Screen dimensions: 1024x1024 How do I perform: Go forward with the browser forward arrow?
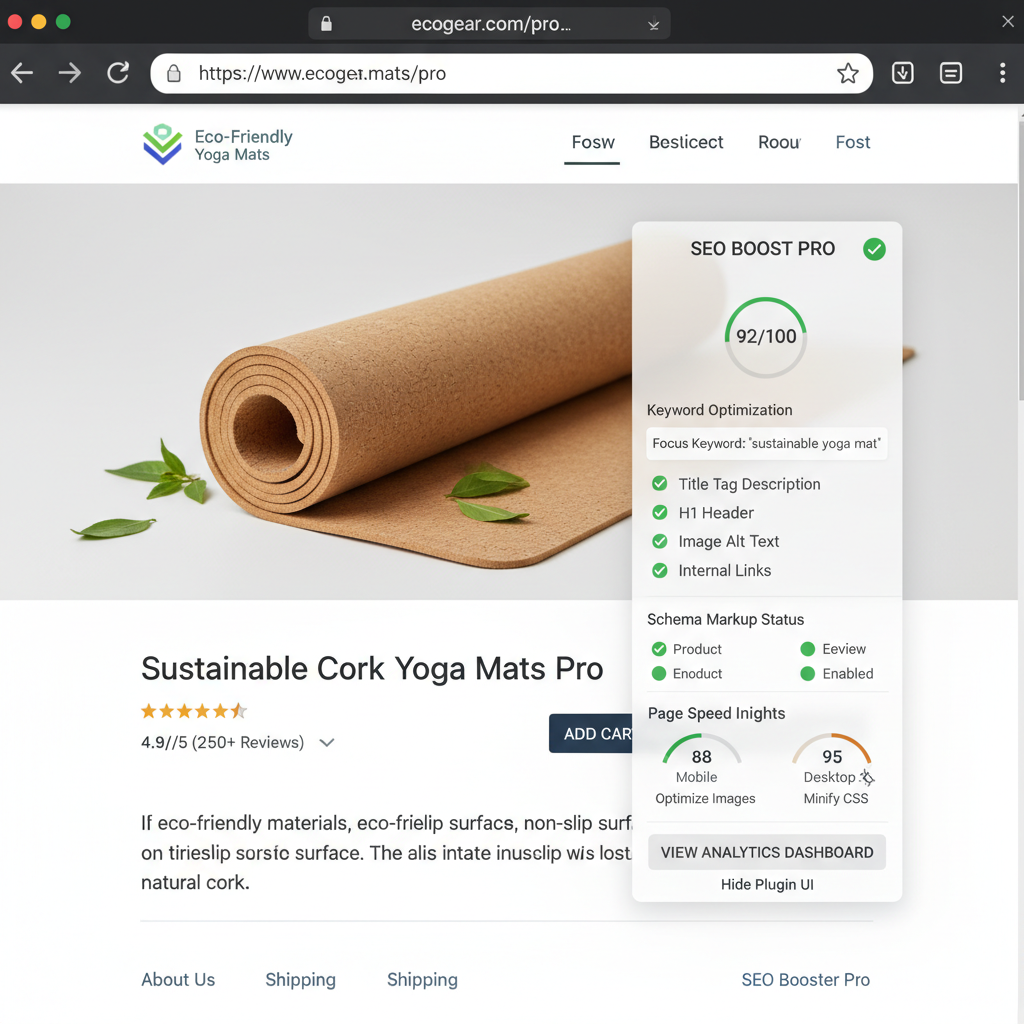pos(70,72)
